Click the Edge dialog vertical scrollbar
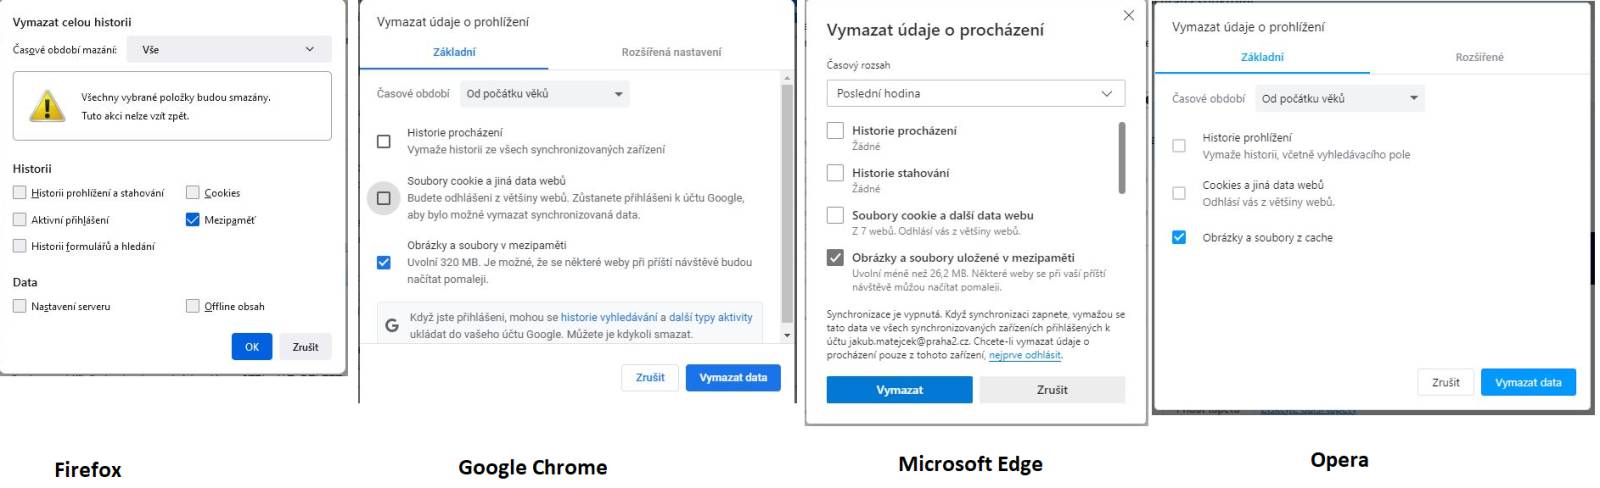Image resolution: width=1600 pixels, height=488 pixels. click(1121, 157)
